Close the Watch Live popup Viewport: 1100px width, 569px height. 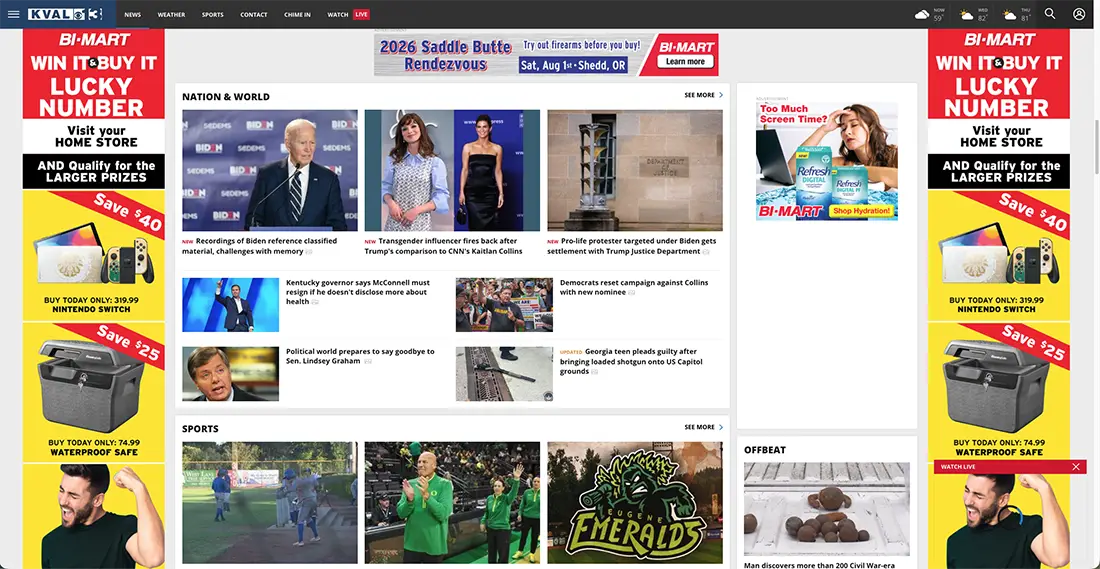(1076, 467)
